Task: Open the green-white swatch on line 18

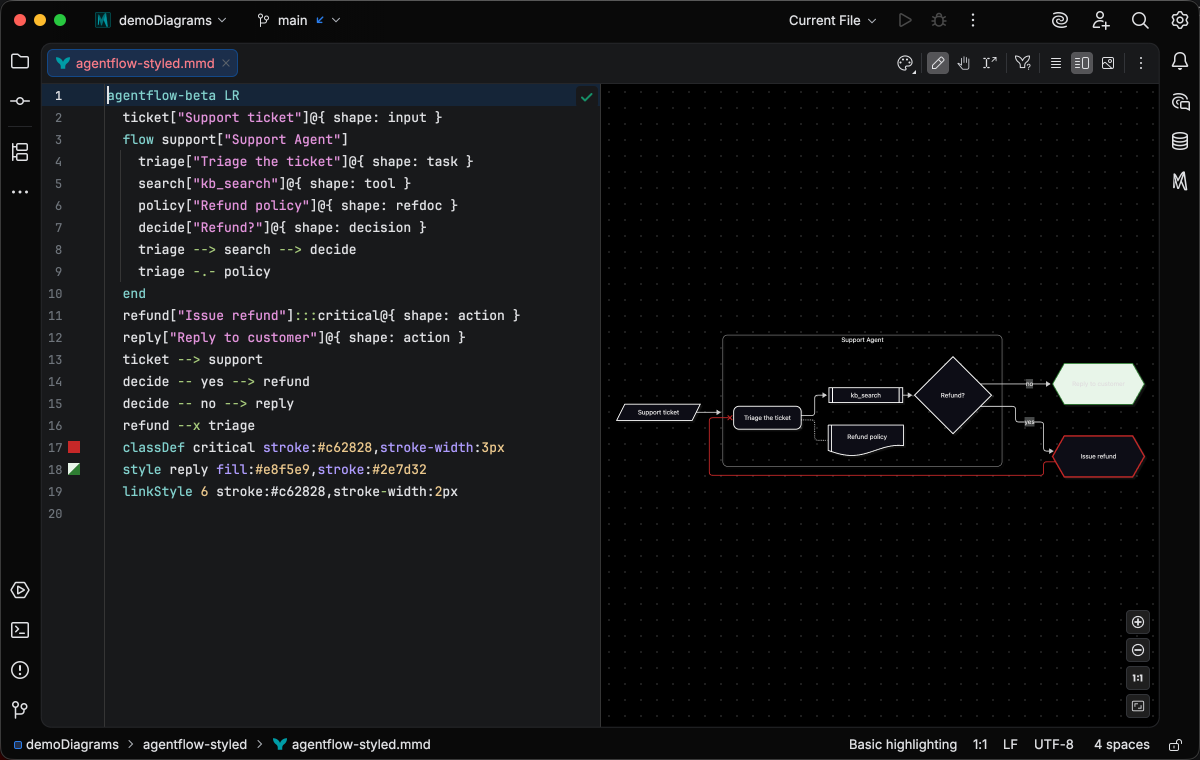Action: coord(74,469)
